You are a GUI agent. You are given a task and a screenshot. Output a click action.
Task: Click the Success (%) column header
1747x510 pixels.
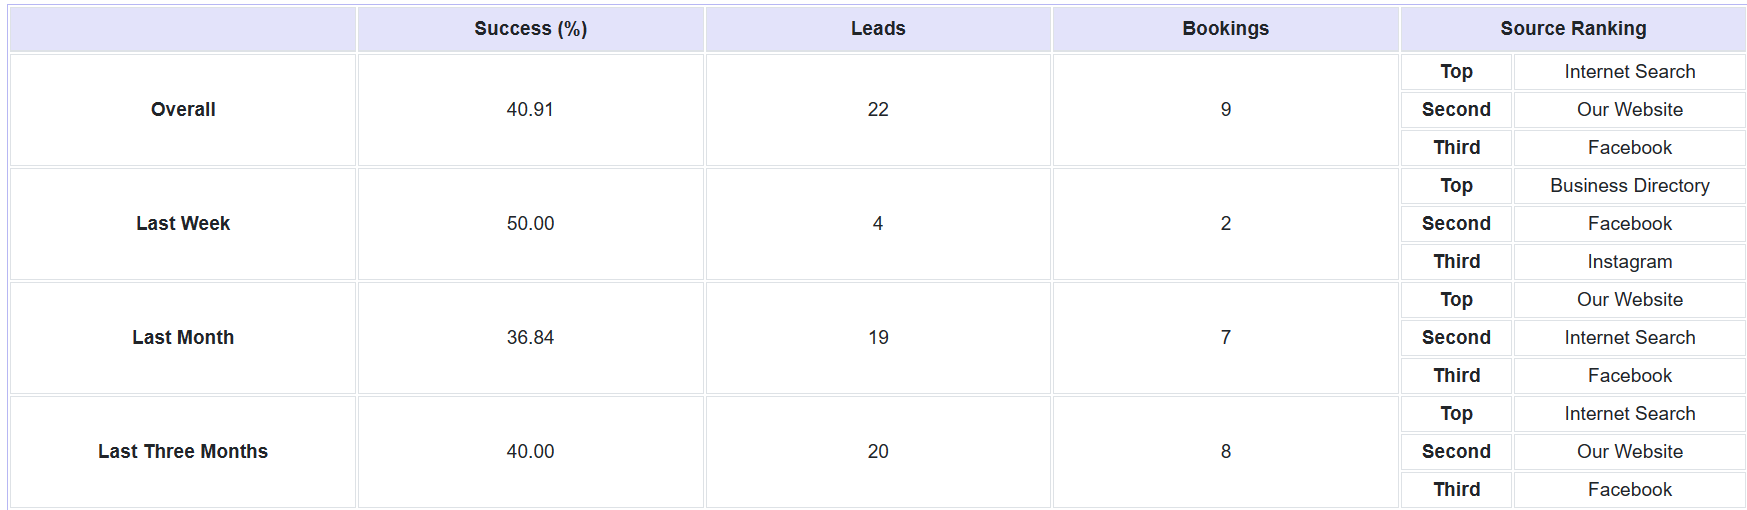coord(530,29)
